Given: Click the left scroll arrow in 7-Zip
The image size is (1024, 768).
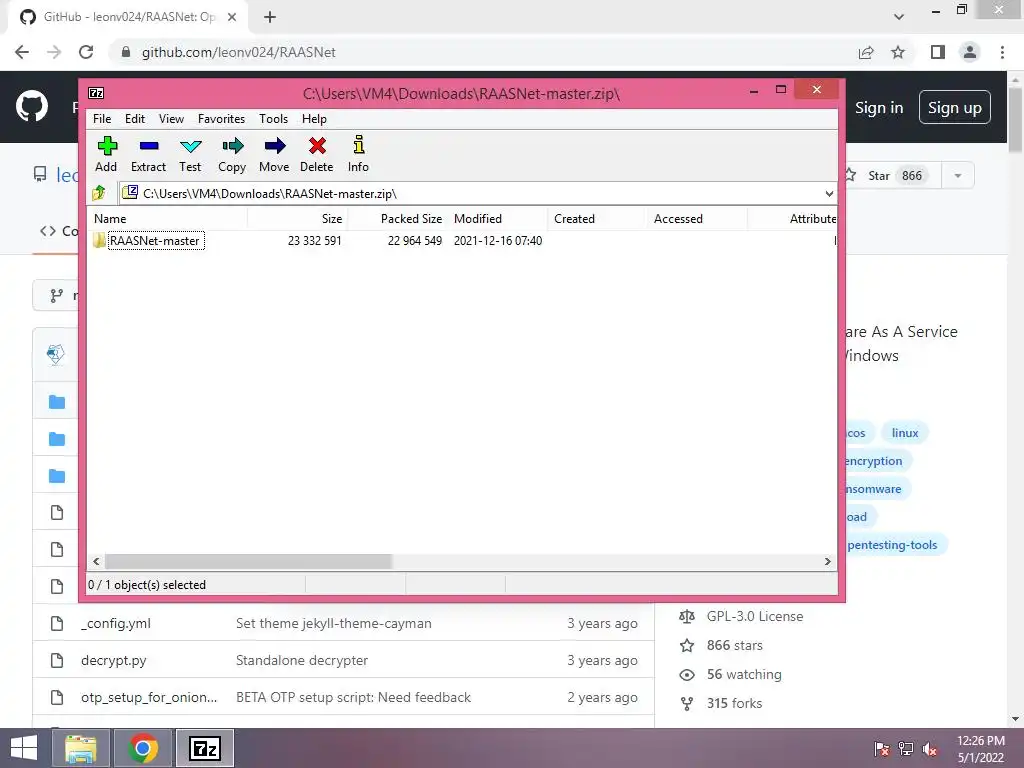Looking at the screenshot, I should click(x=96, y=562).
